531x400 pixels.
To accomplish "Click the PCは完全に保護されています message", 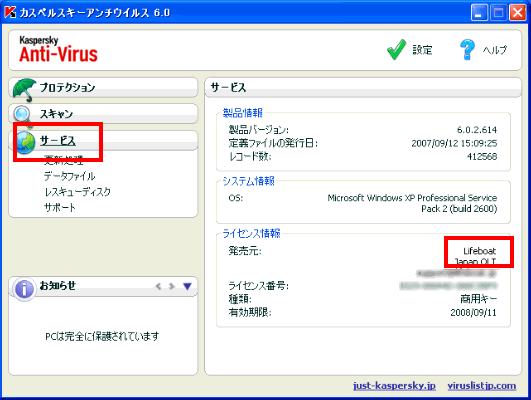I will pyautogui.click(x=102, y=336).
